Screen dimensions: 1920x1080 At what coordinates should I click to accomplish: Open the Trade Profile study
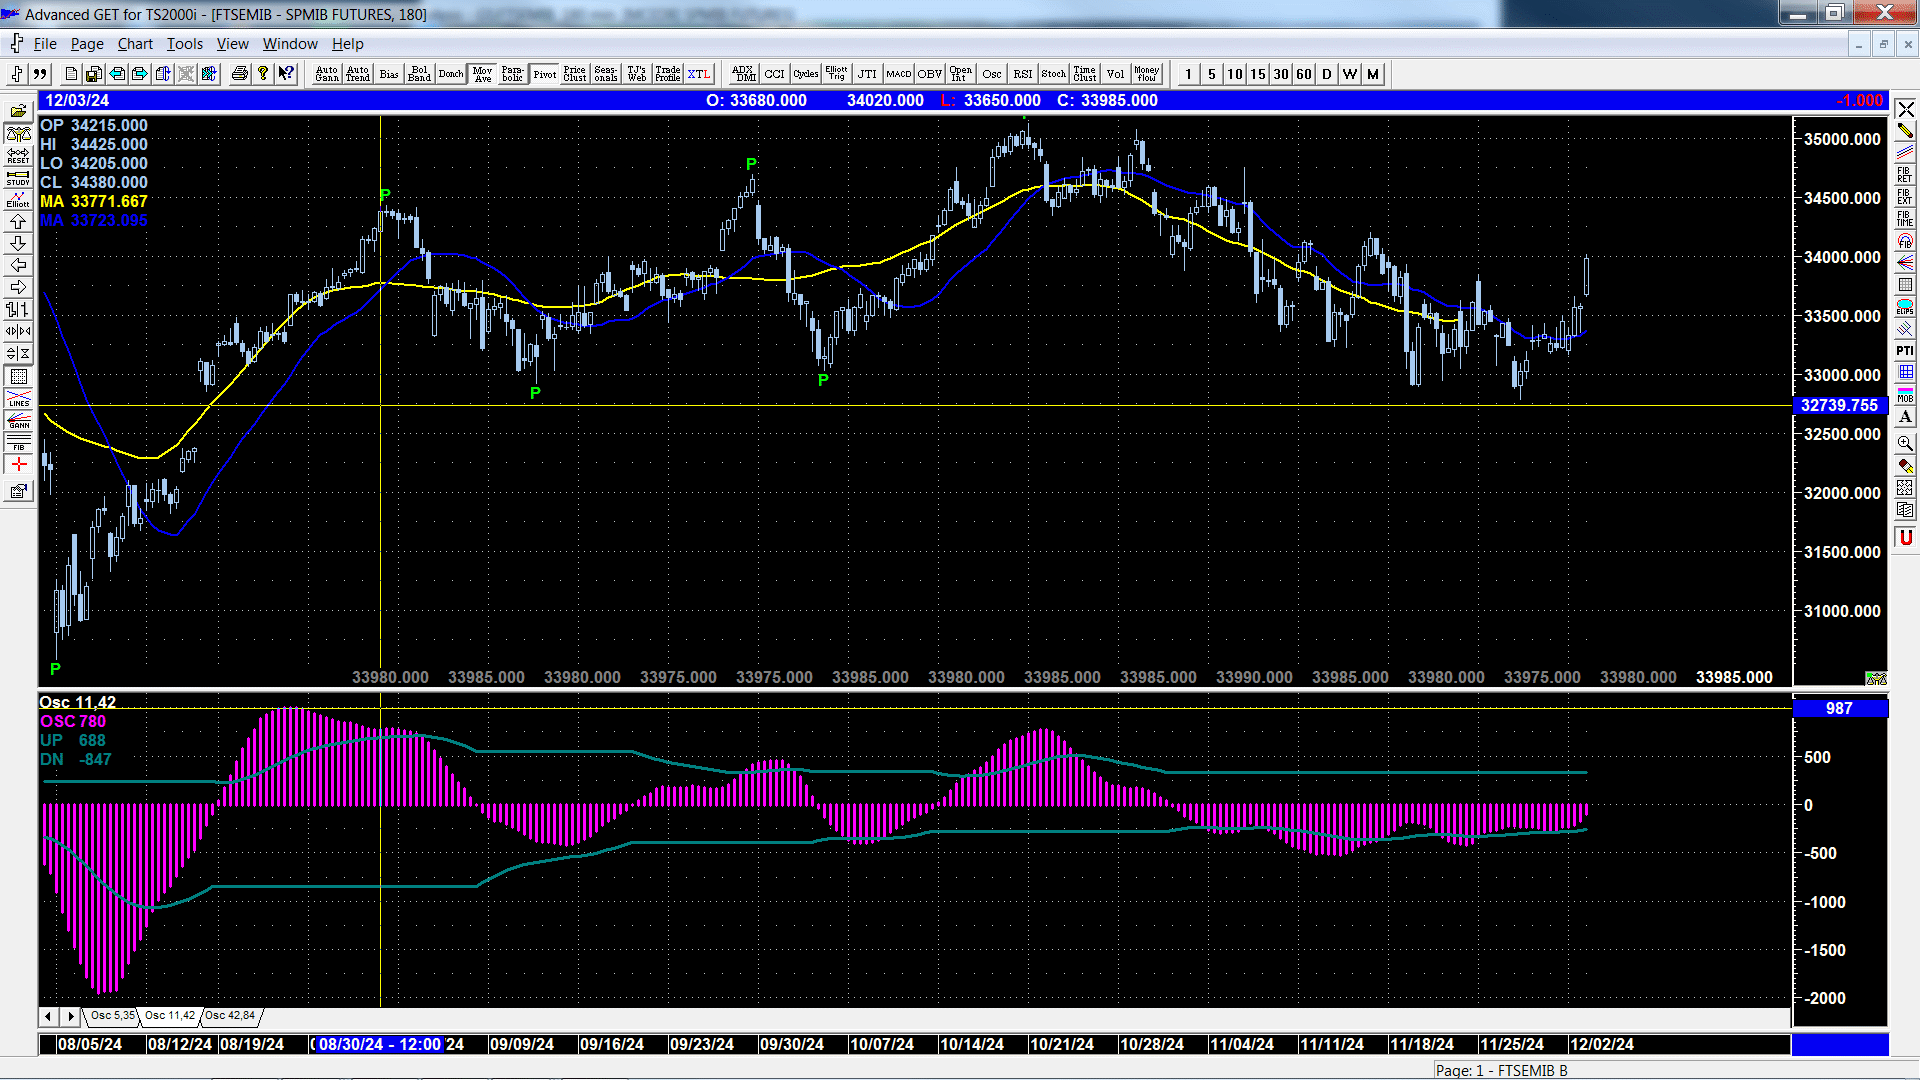(668, 74)
